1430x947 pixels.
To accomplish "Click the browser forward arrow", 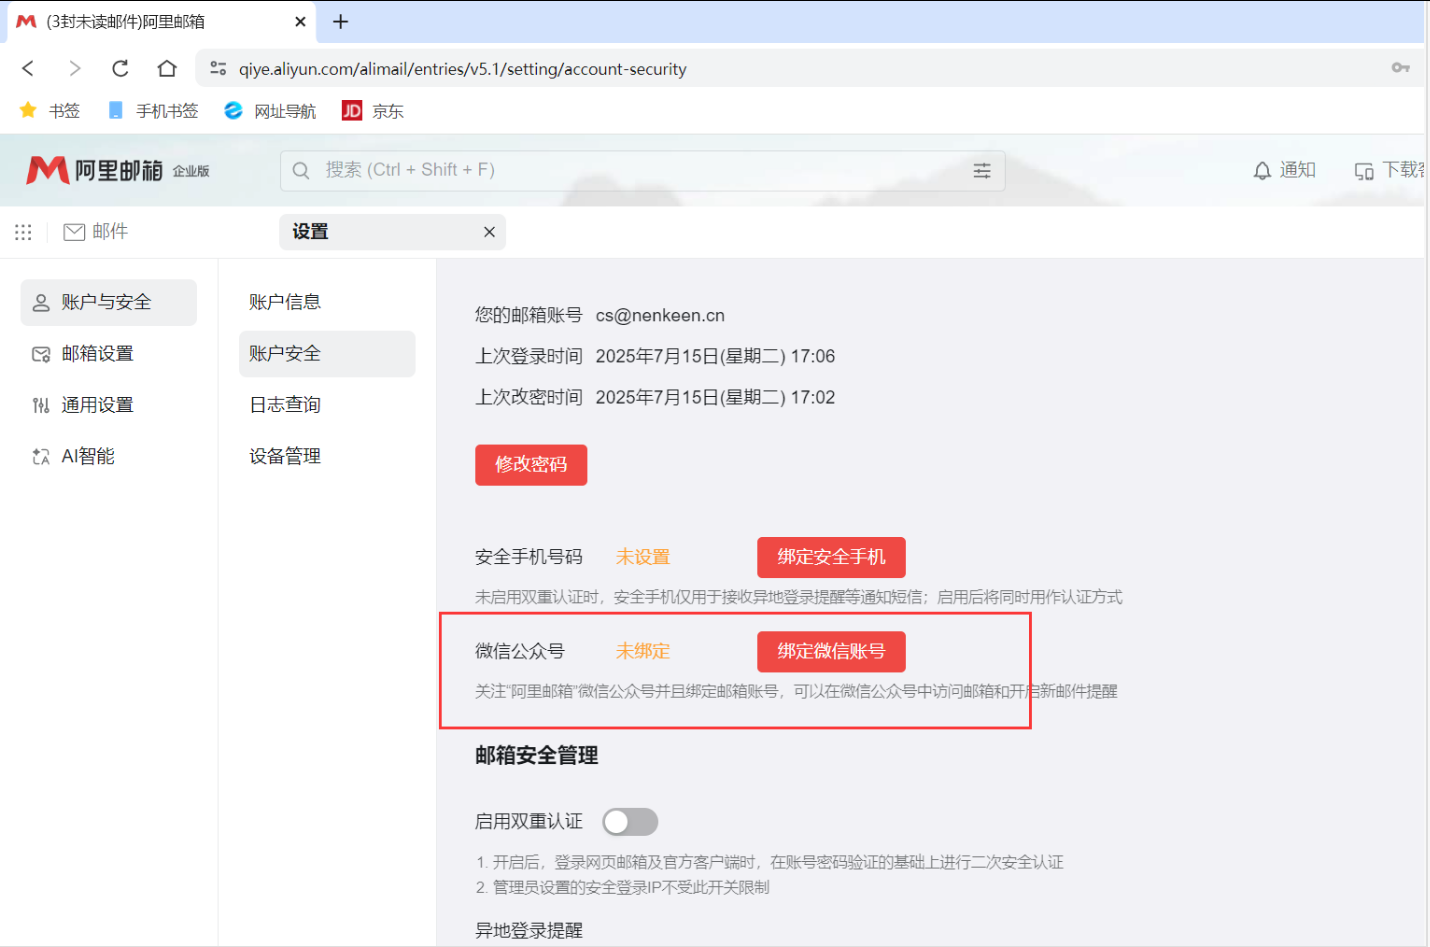I will pyautogui.click(x=74, y=68).
